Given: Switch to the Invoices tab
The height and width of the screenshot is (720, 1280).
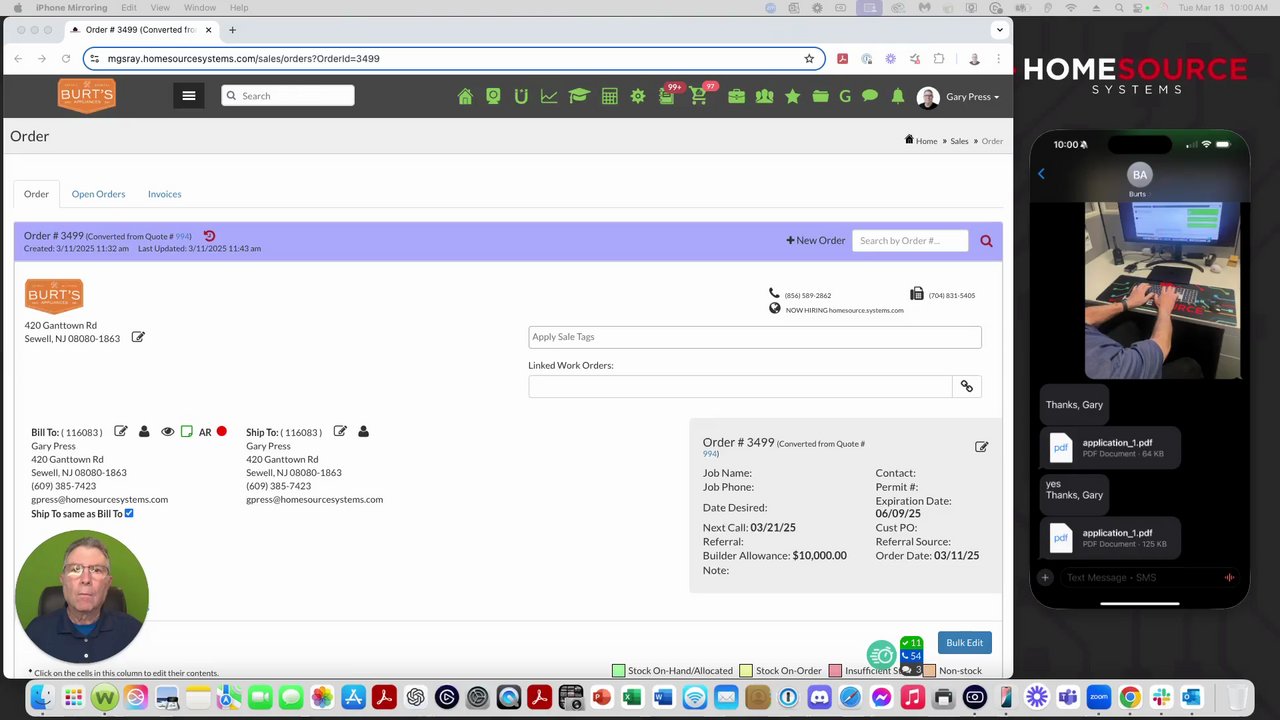Looking at the screenshot, I should click(x=164, y=194).
